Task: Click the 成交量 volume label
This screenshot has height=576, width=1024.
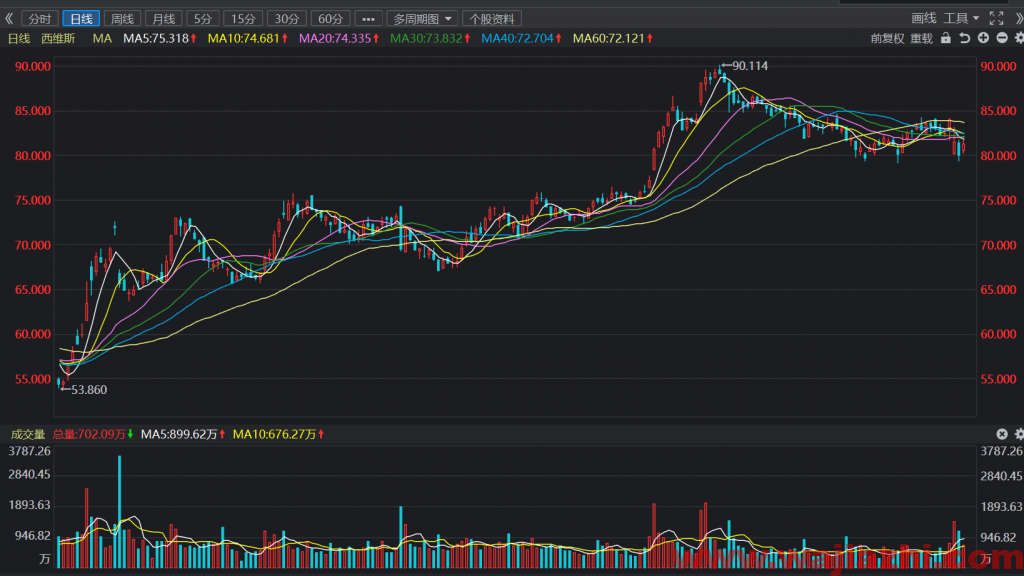Action: [x=27, y=434]
